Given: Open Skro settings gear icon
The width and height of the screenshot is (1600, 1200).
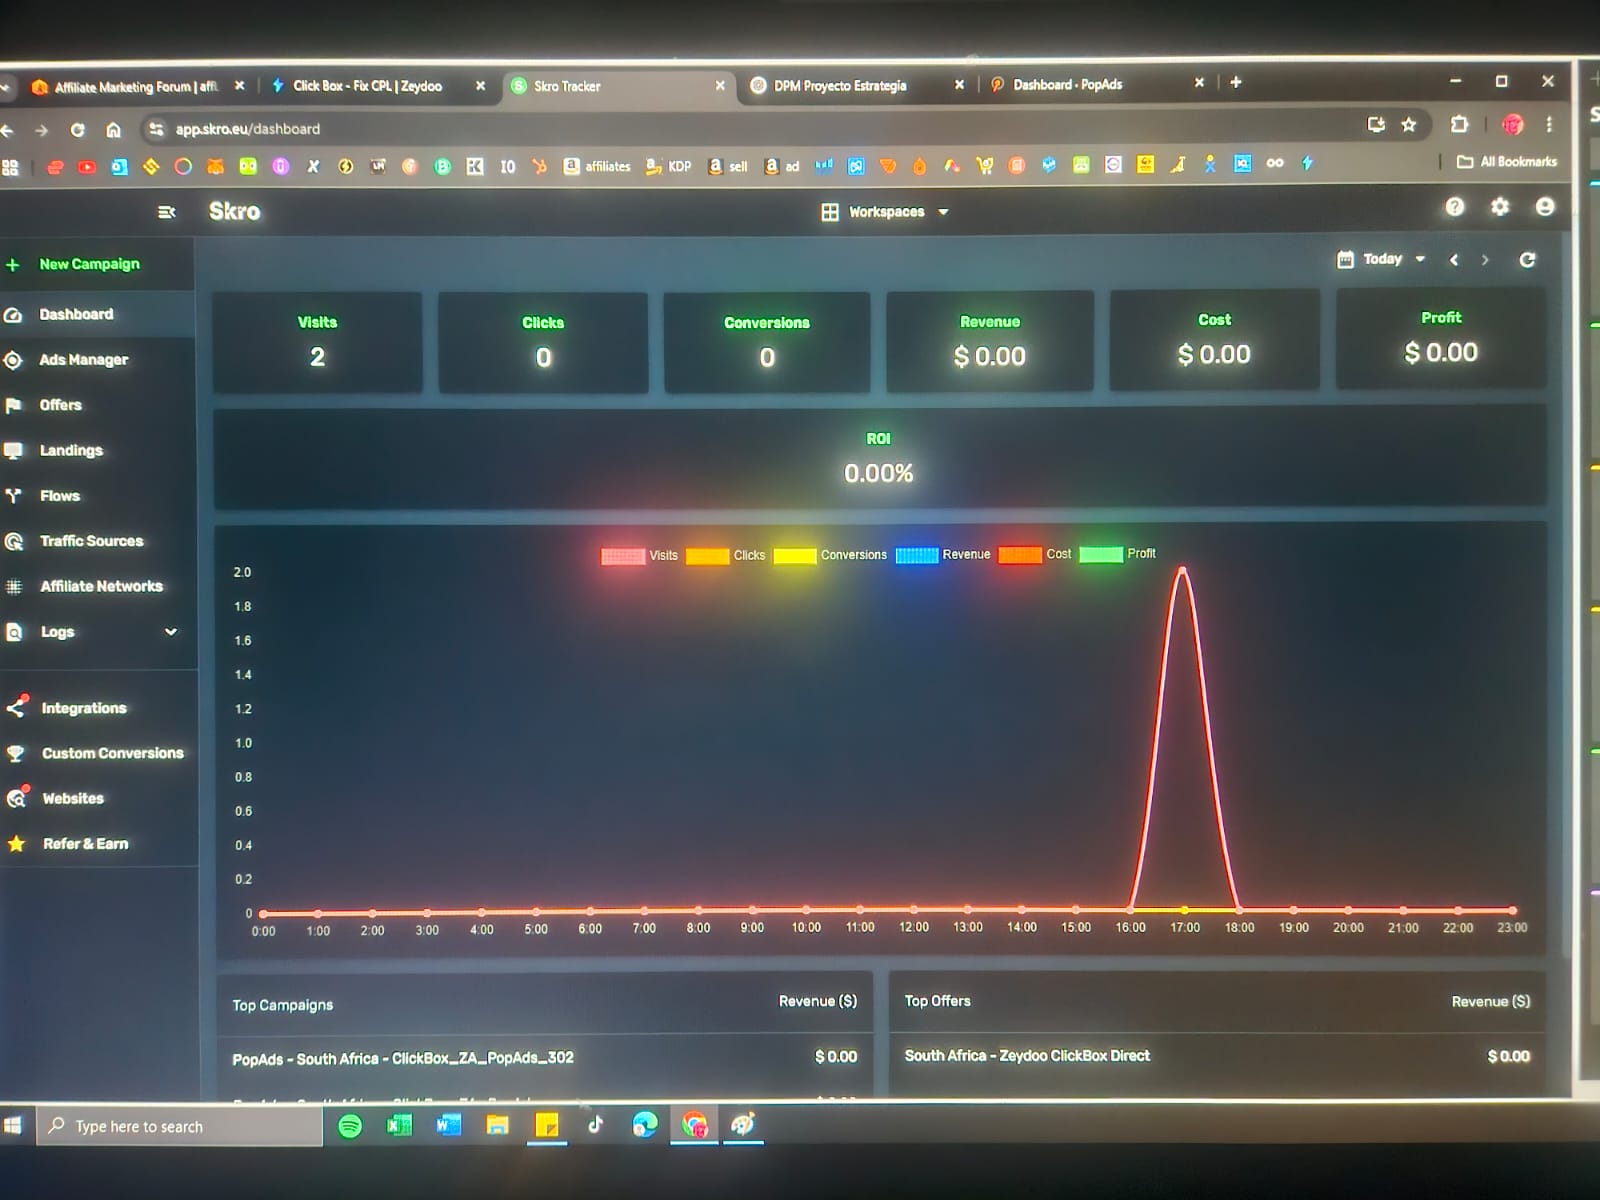Looking at the screenshot, I should pos(1500,206).
